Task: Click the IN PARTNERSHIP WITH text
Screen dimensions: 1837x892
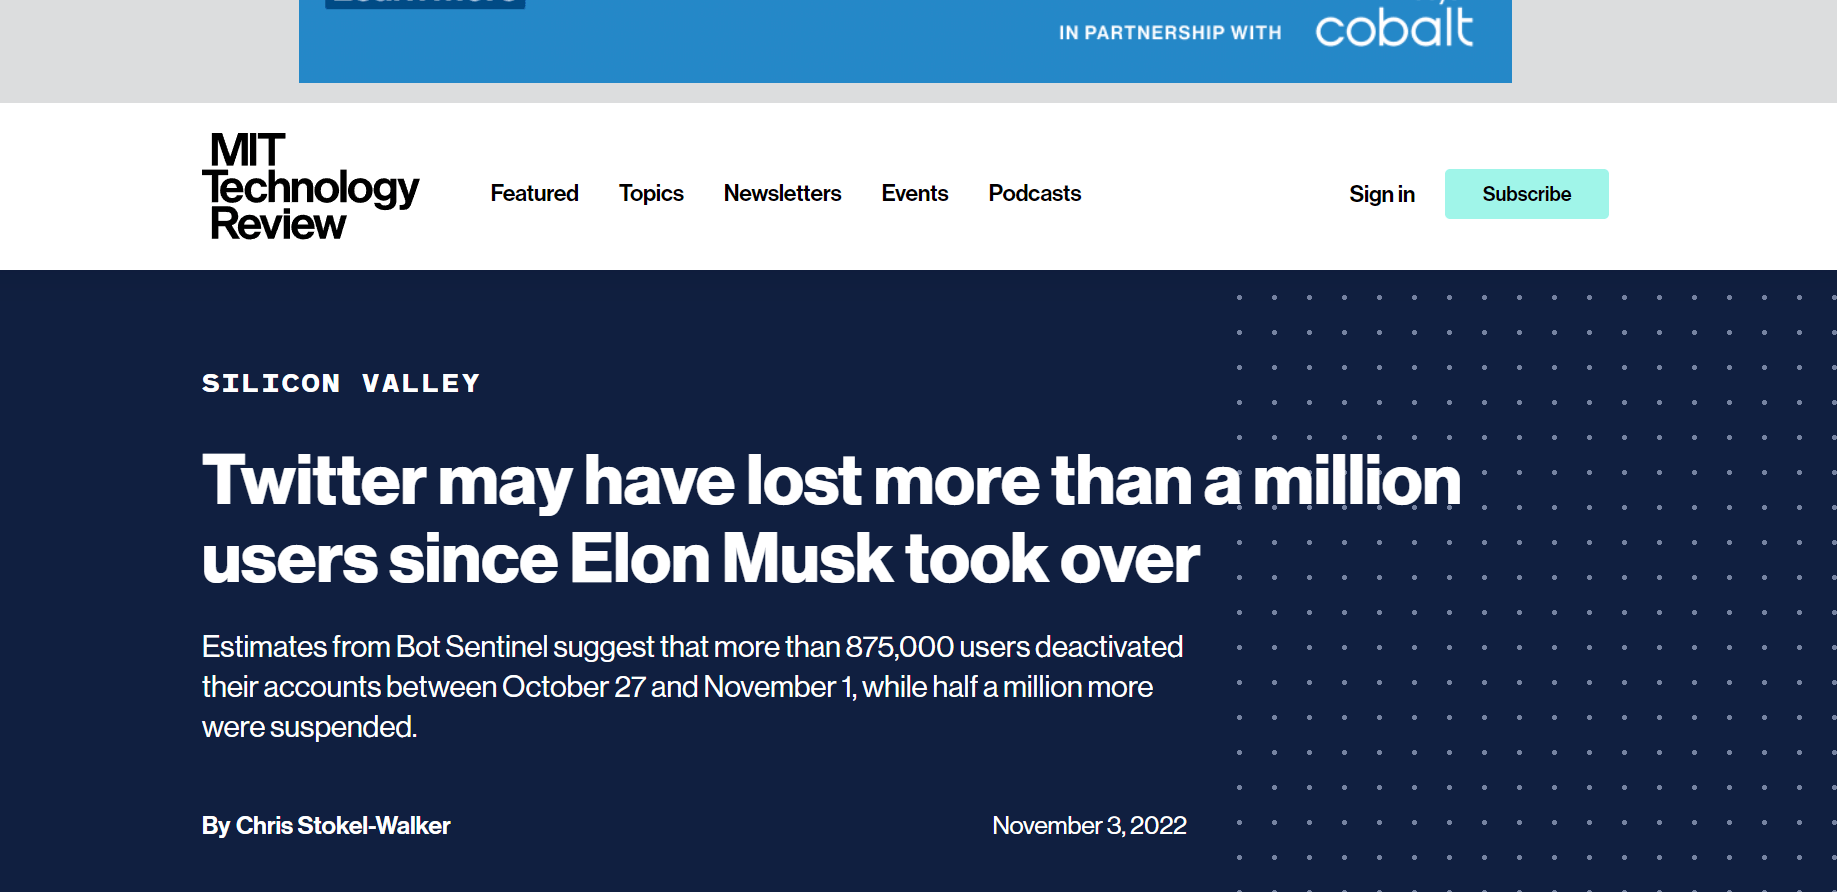Action: click(x=1169, y=33)
